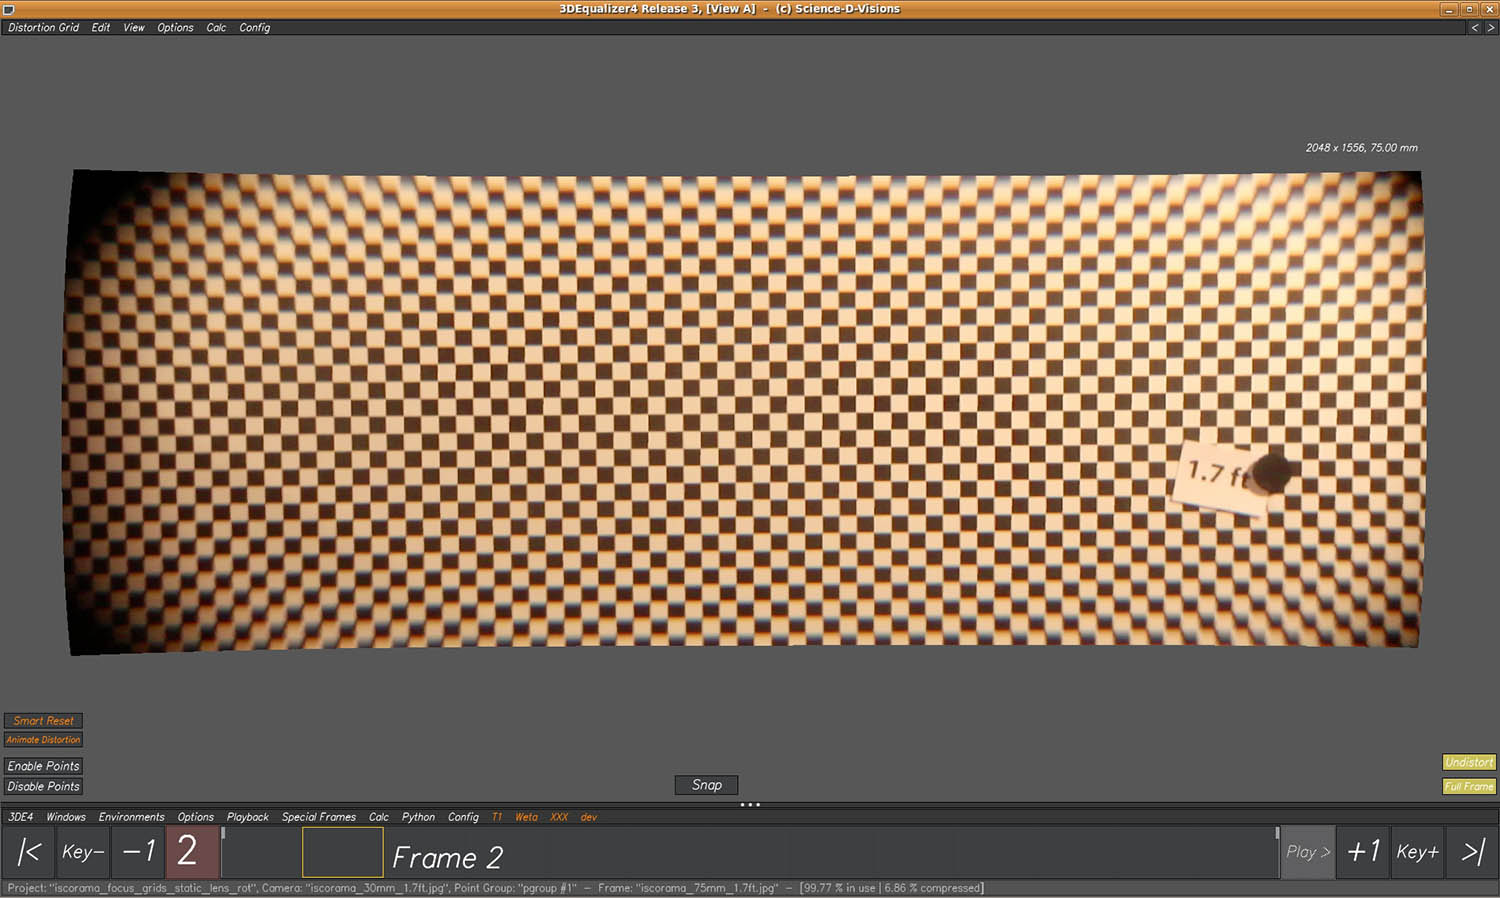
Task: Jump to first frame button
Action: 28,852
